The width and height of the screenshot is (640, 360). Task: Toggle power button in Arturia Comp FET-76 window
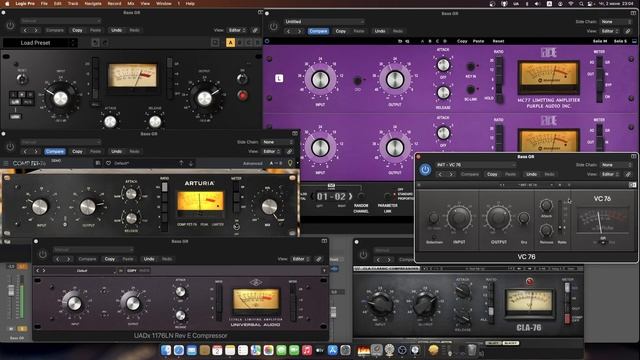click(x=10, y=147)
